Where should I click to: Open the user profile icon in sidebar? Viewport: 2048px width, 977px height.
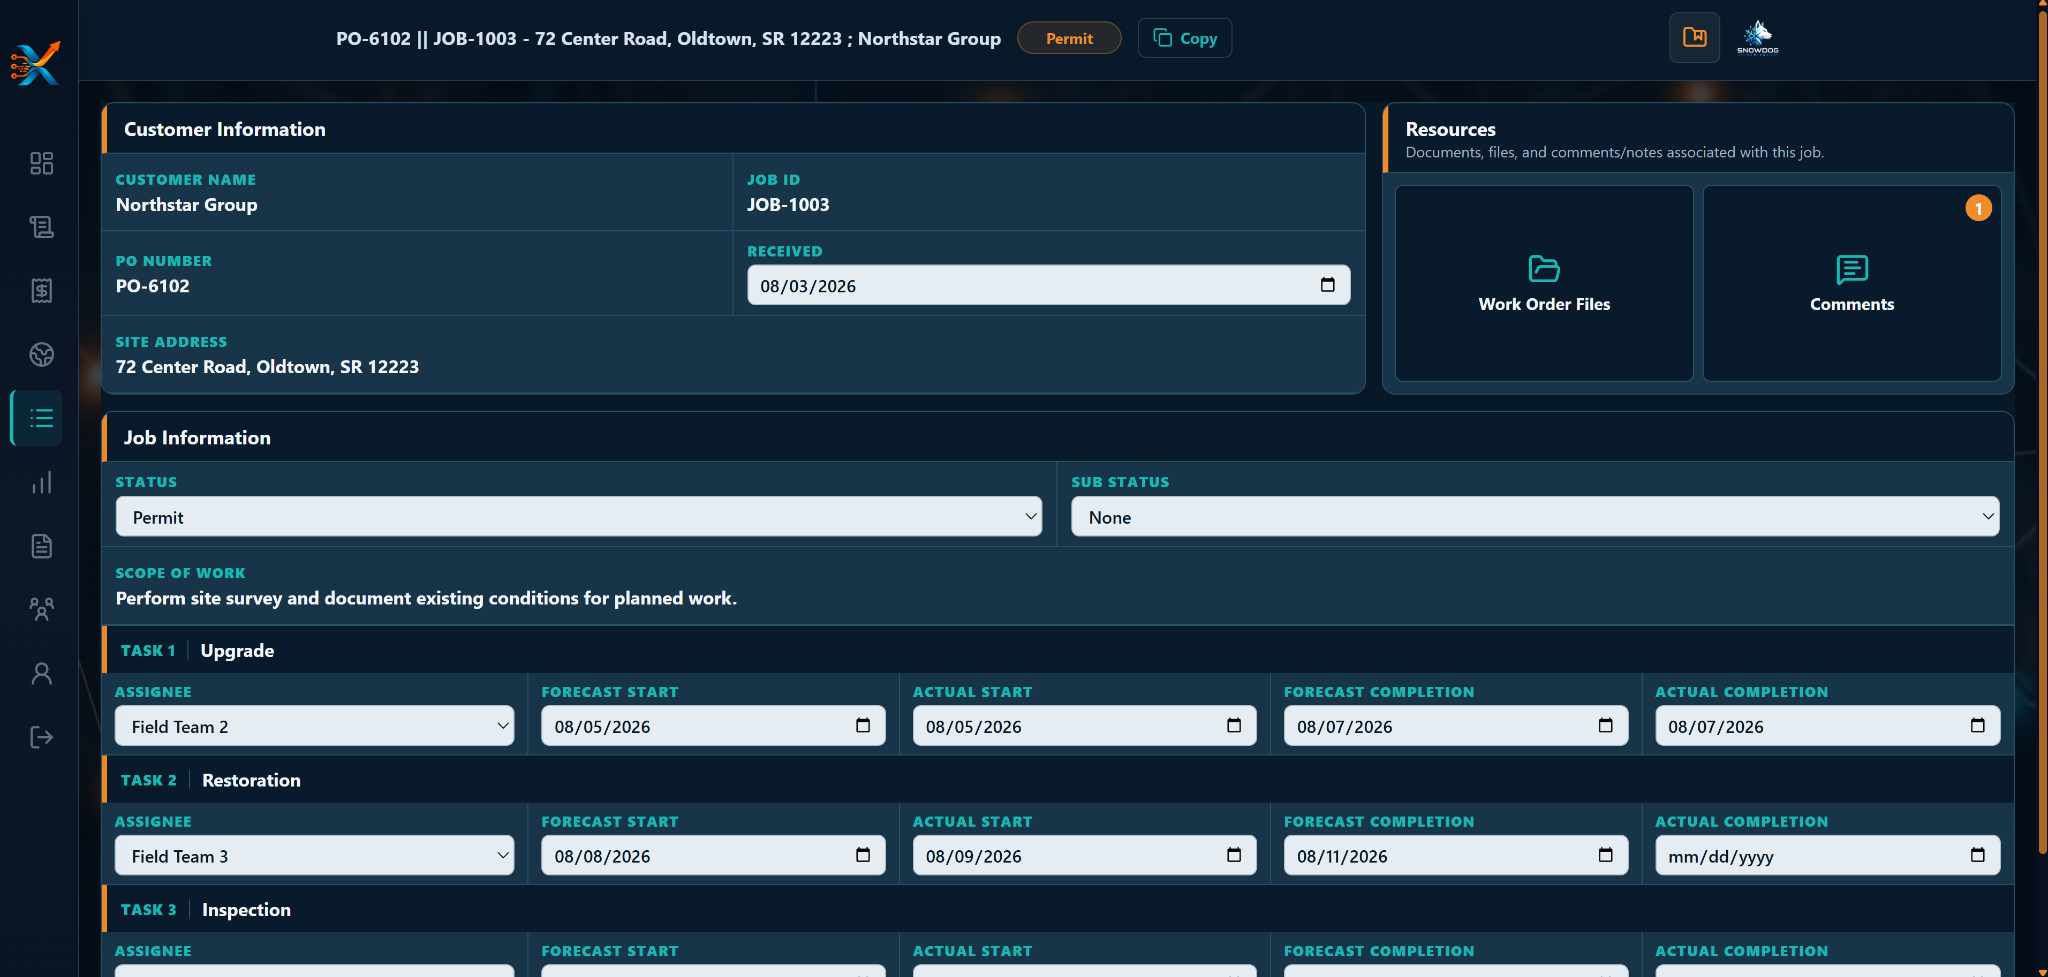41,673
